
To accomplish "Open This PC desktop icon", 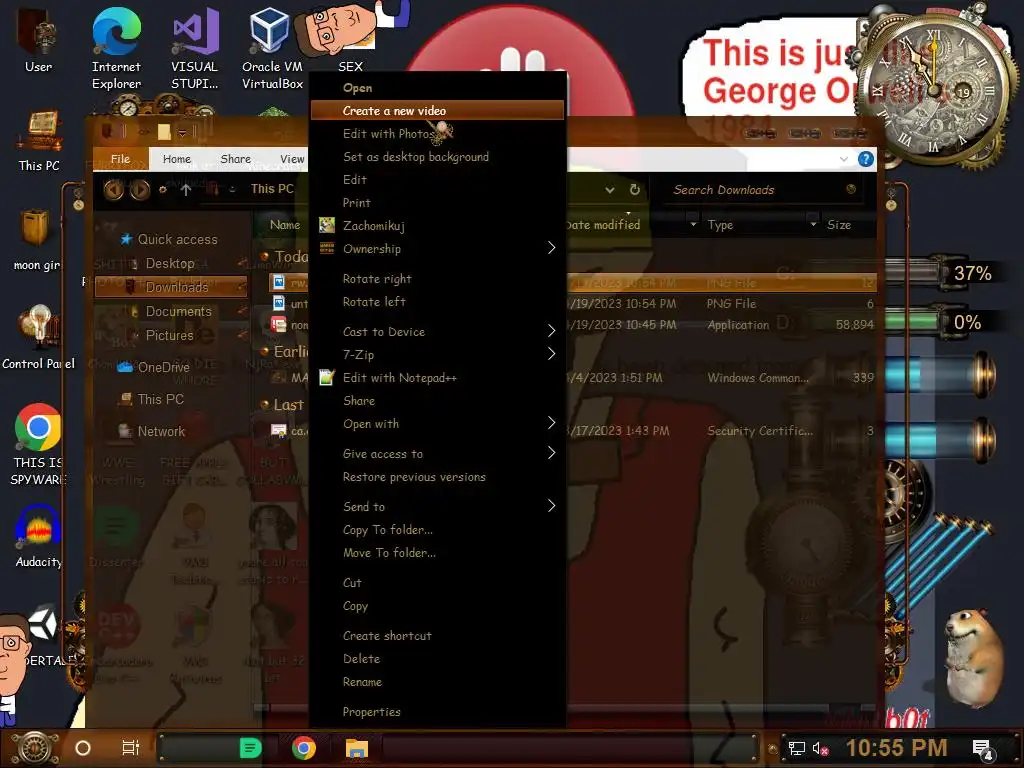I will coord(39,140).
